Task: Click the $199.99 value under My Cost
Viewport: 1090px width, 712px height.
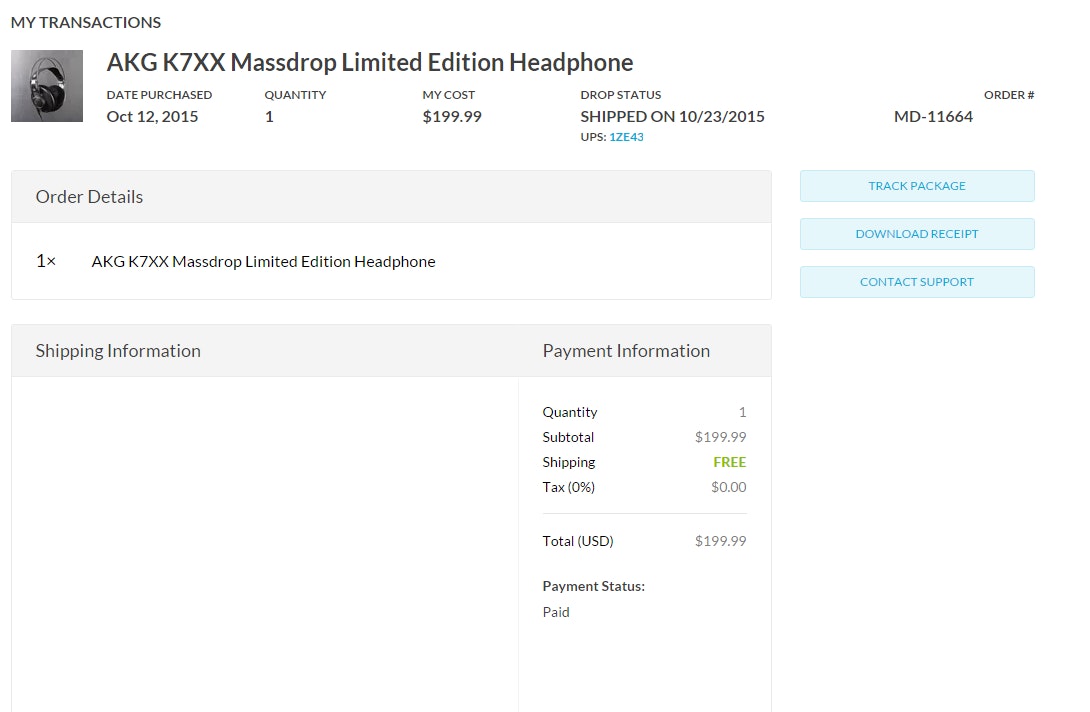Action: 452,116
